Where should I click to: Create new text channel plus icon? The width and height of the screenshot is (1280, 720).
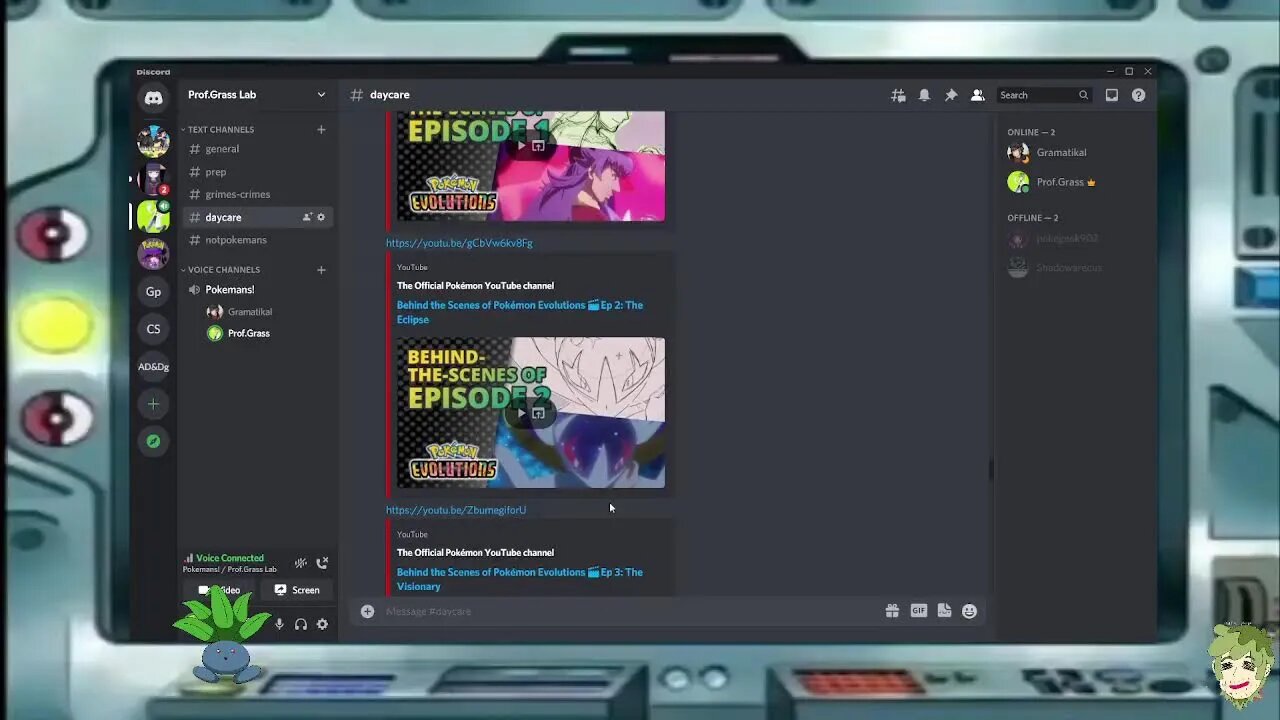[321, 129]
